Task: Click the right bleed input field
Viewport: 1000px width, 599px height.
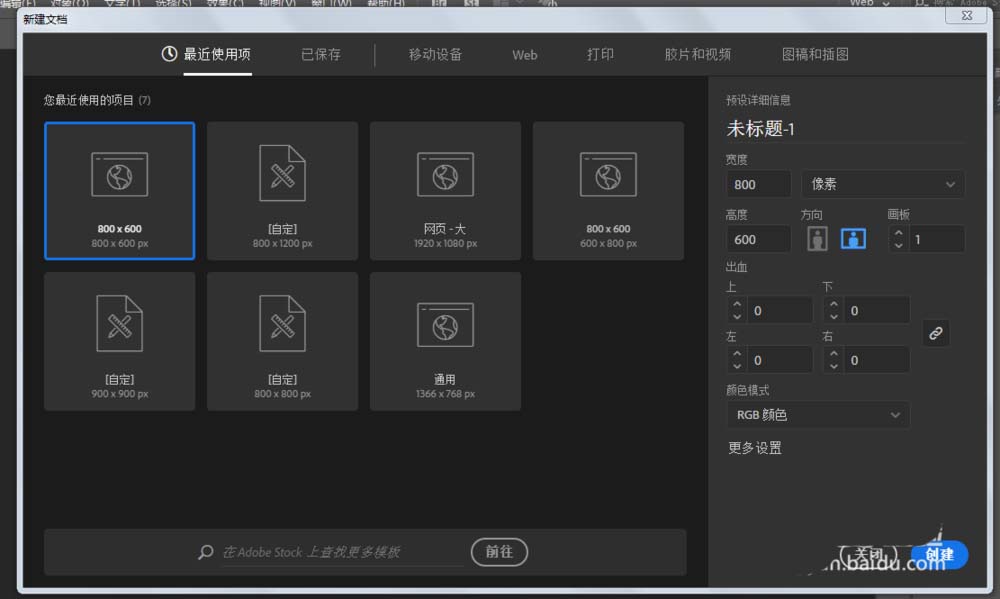Action: tap(877, 360)
